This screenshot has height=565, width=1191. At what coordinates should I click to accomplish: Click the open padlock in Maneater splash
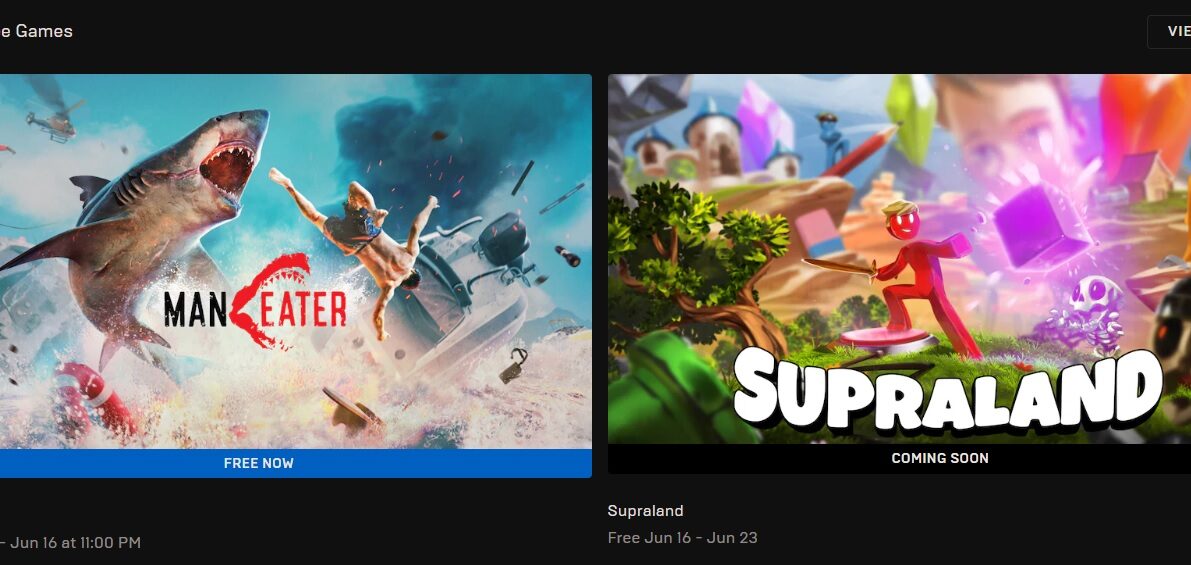click(513, 365)
